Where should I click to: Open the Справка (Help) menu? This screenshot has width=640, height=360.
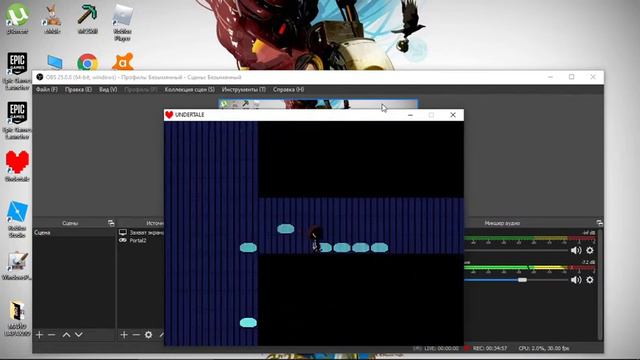[288, 89]
